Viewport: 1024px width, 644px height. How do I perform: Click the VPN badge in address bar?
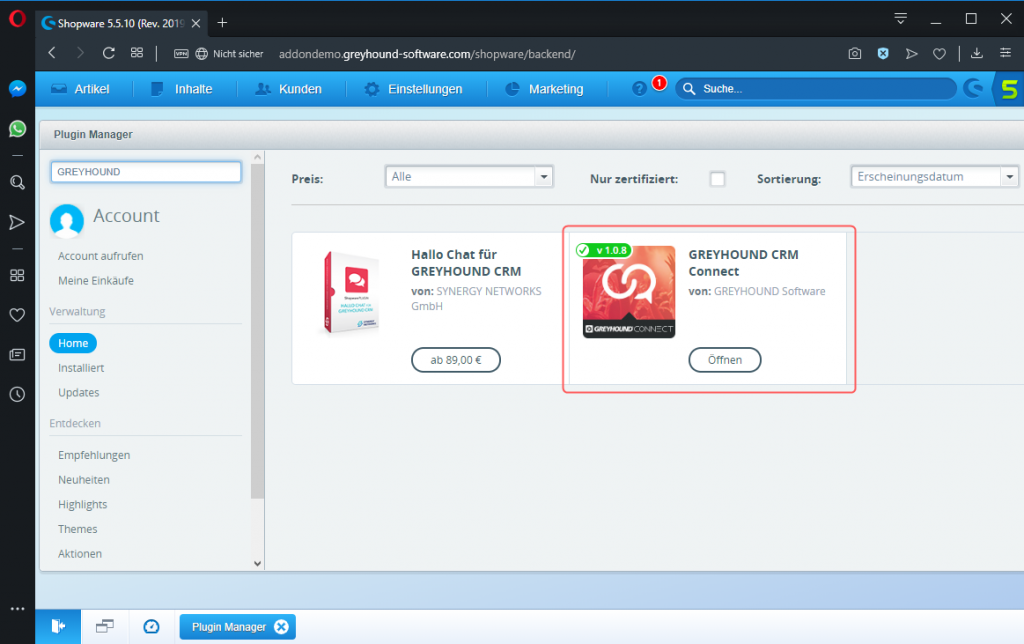pyautogui.click(x=181, y=54)
